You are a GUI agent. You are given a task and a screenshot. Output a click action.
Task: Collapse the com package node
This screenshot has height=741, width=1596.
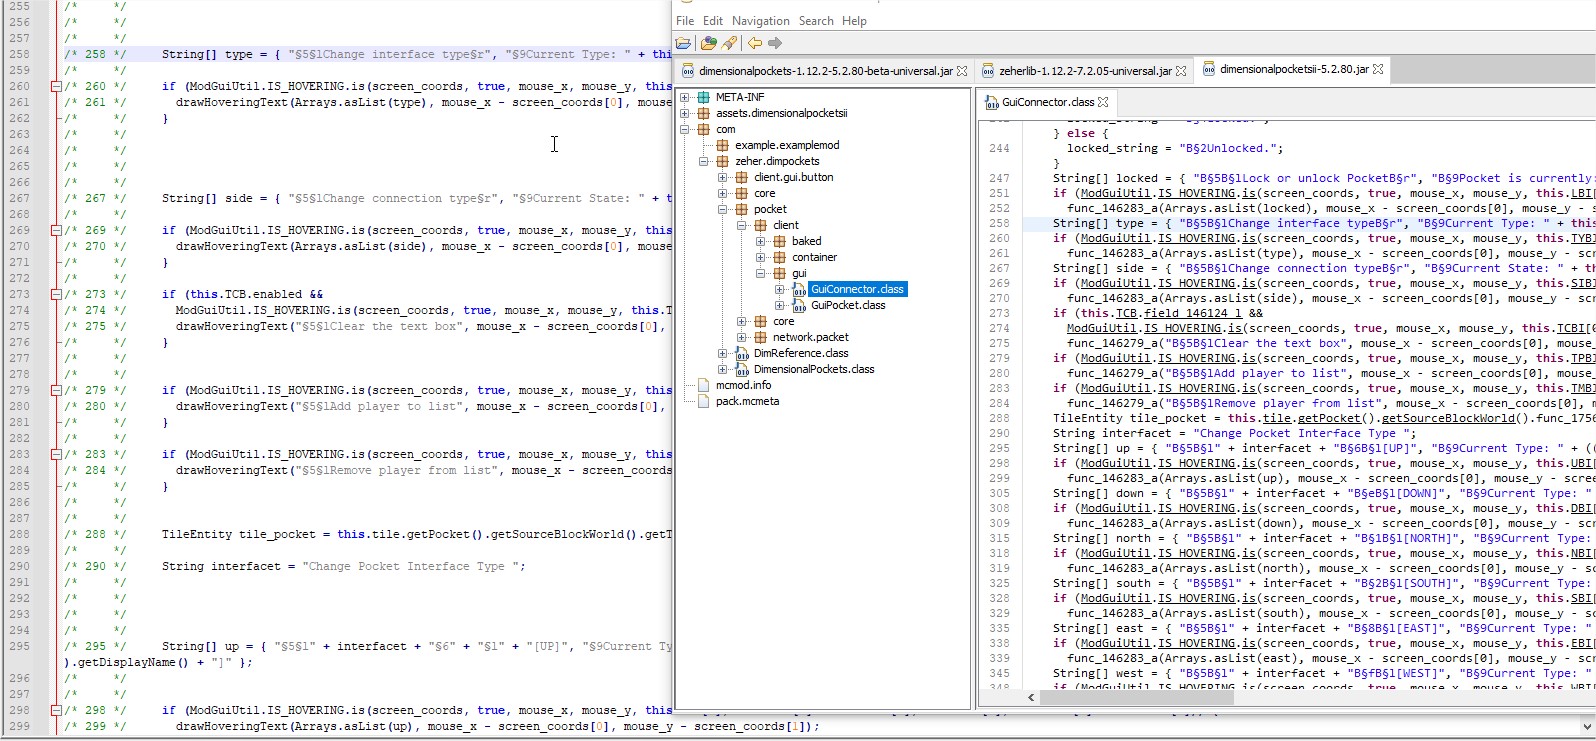685,129
